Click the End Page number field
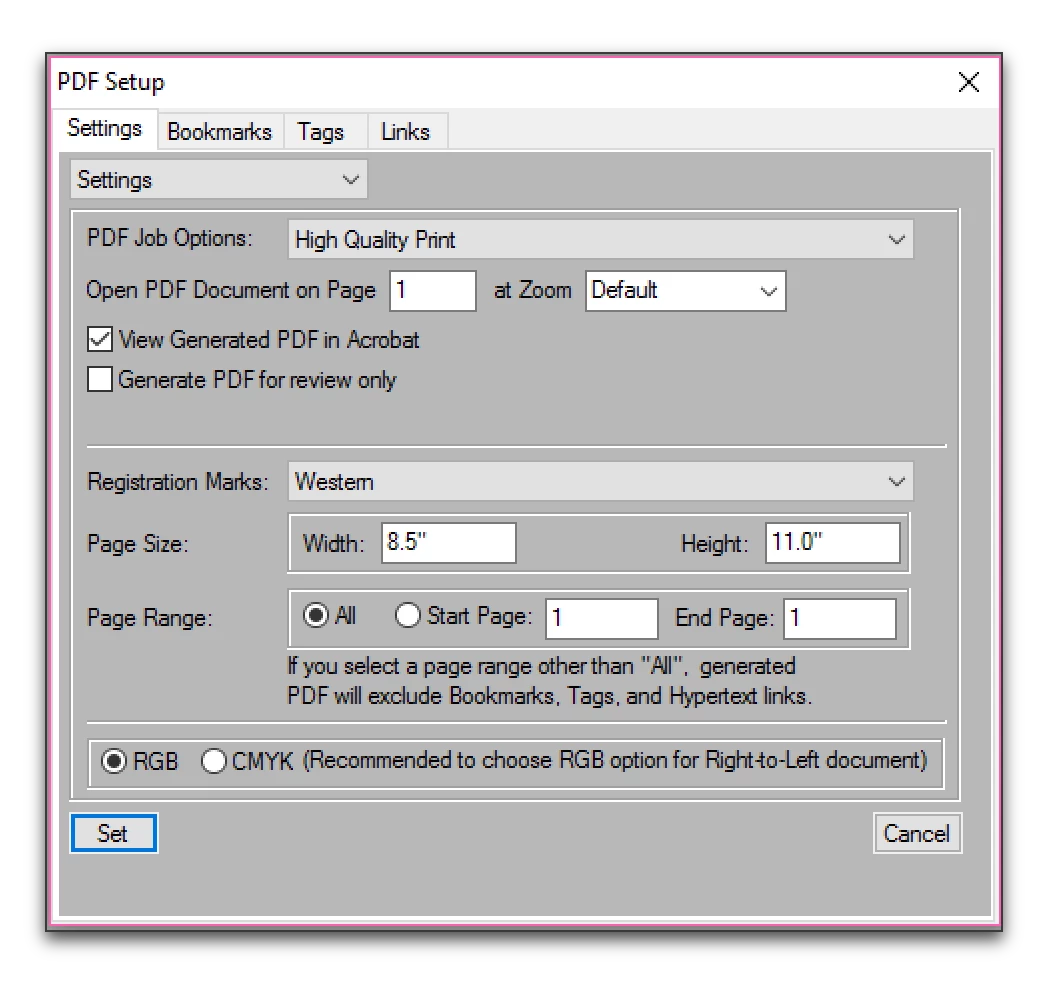This screenshot has height=984, width=1049. point(840,618)
